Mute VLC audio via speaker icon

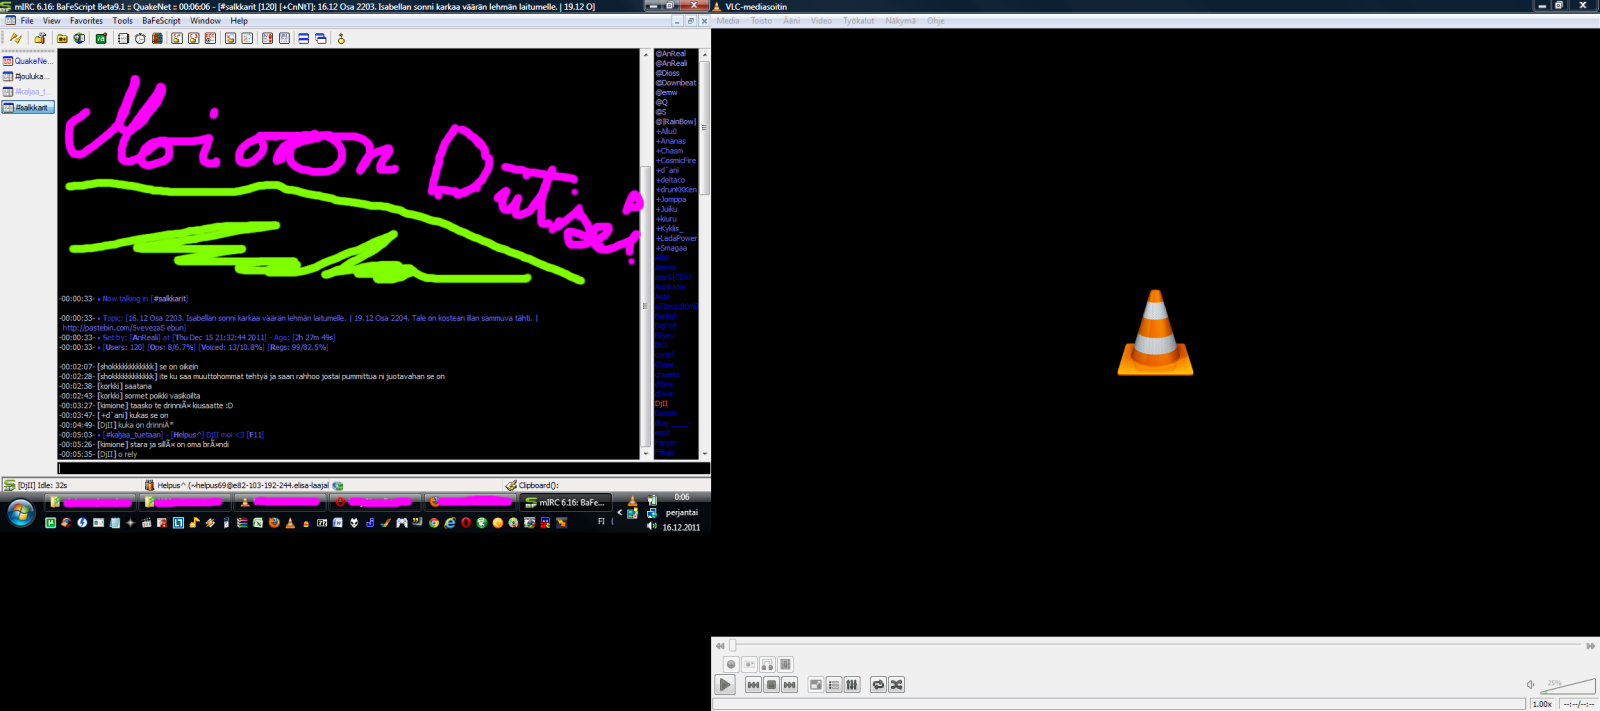point(1530,685)
